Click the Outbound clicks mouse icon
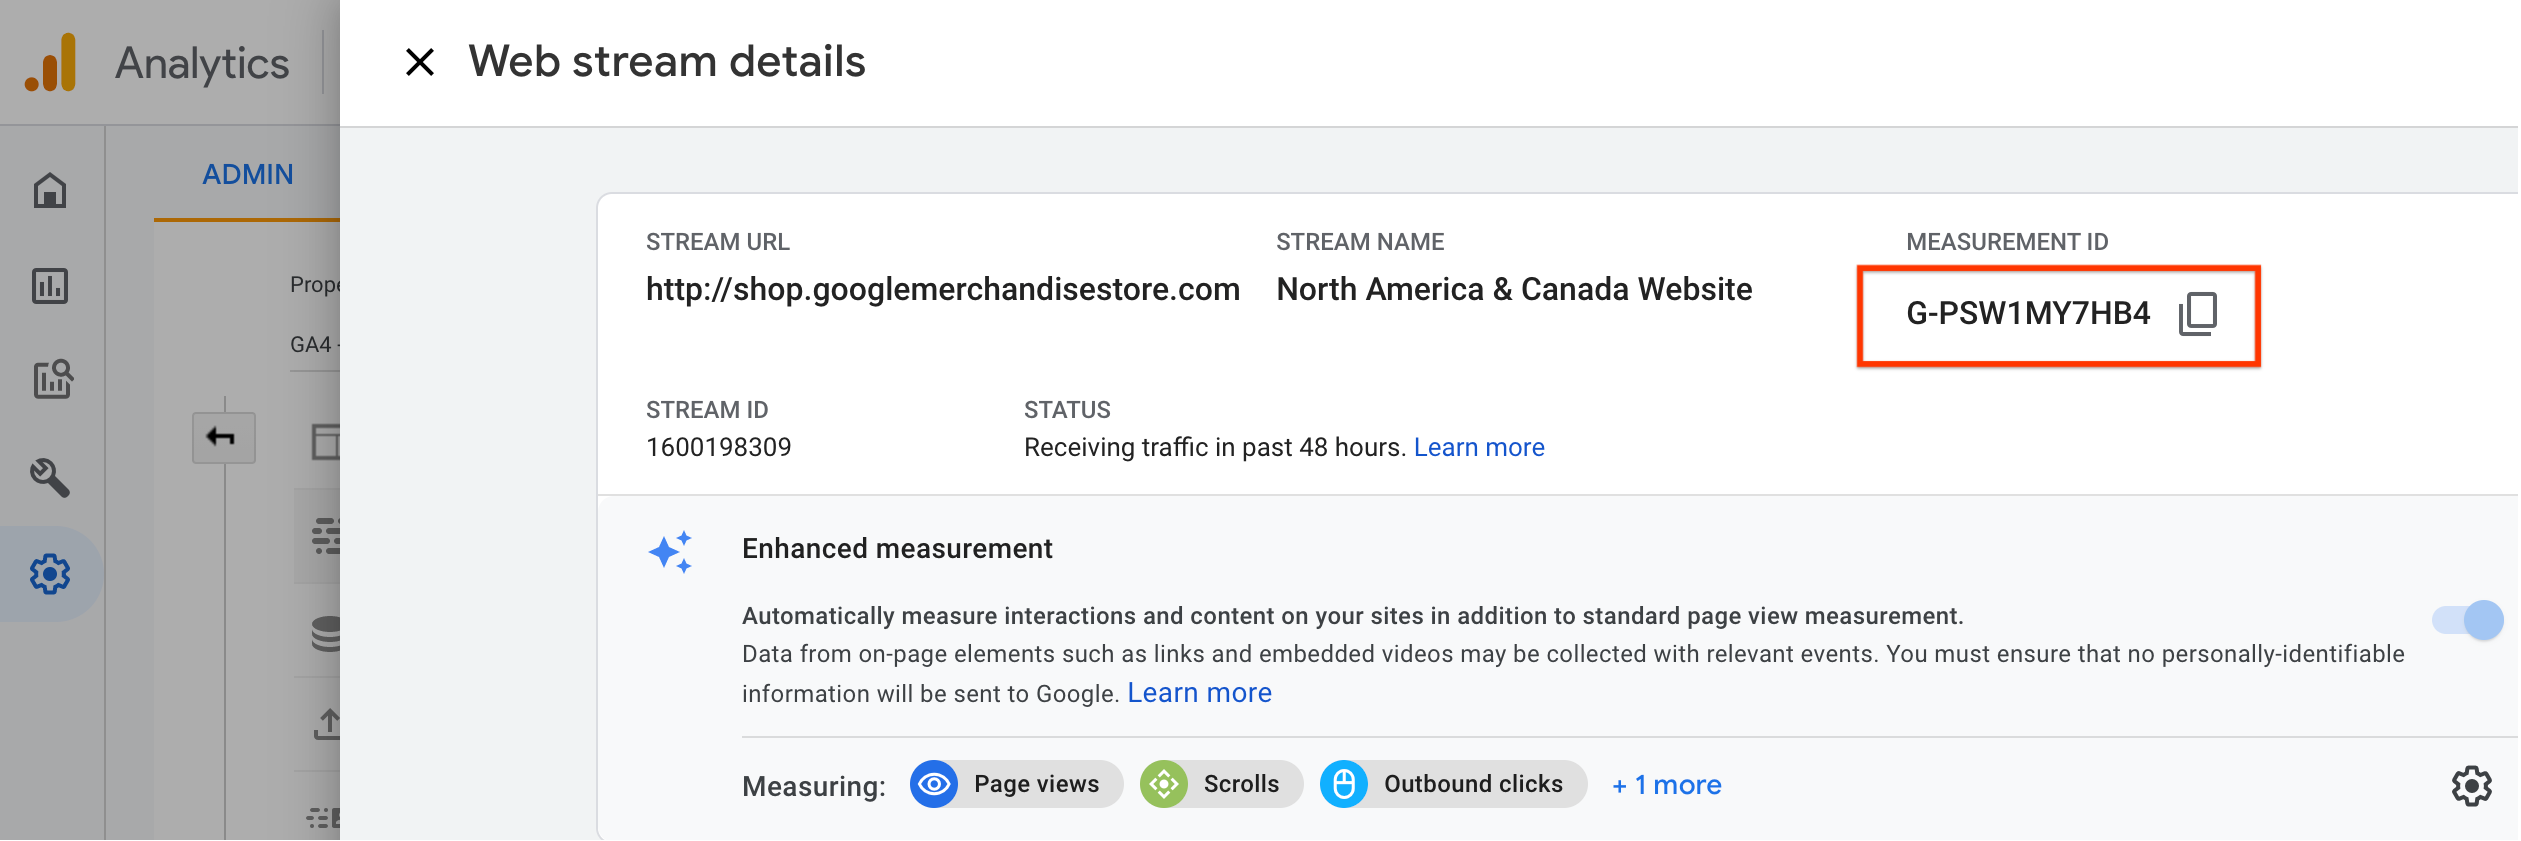The image size is (2521, 841). tap(1344, 784)
